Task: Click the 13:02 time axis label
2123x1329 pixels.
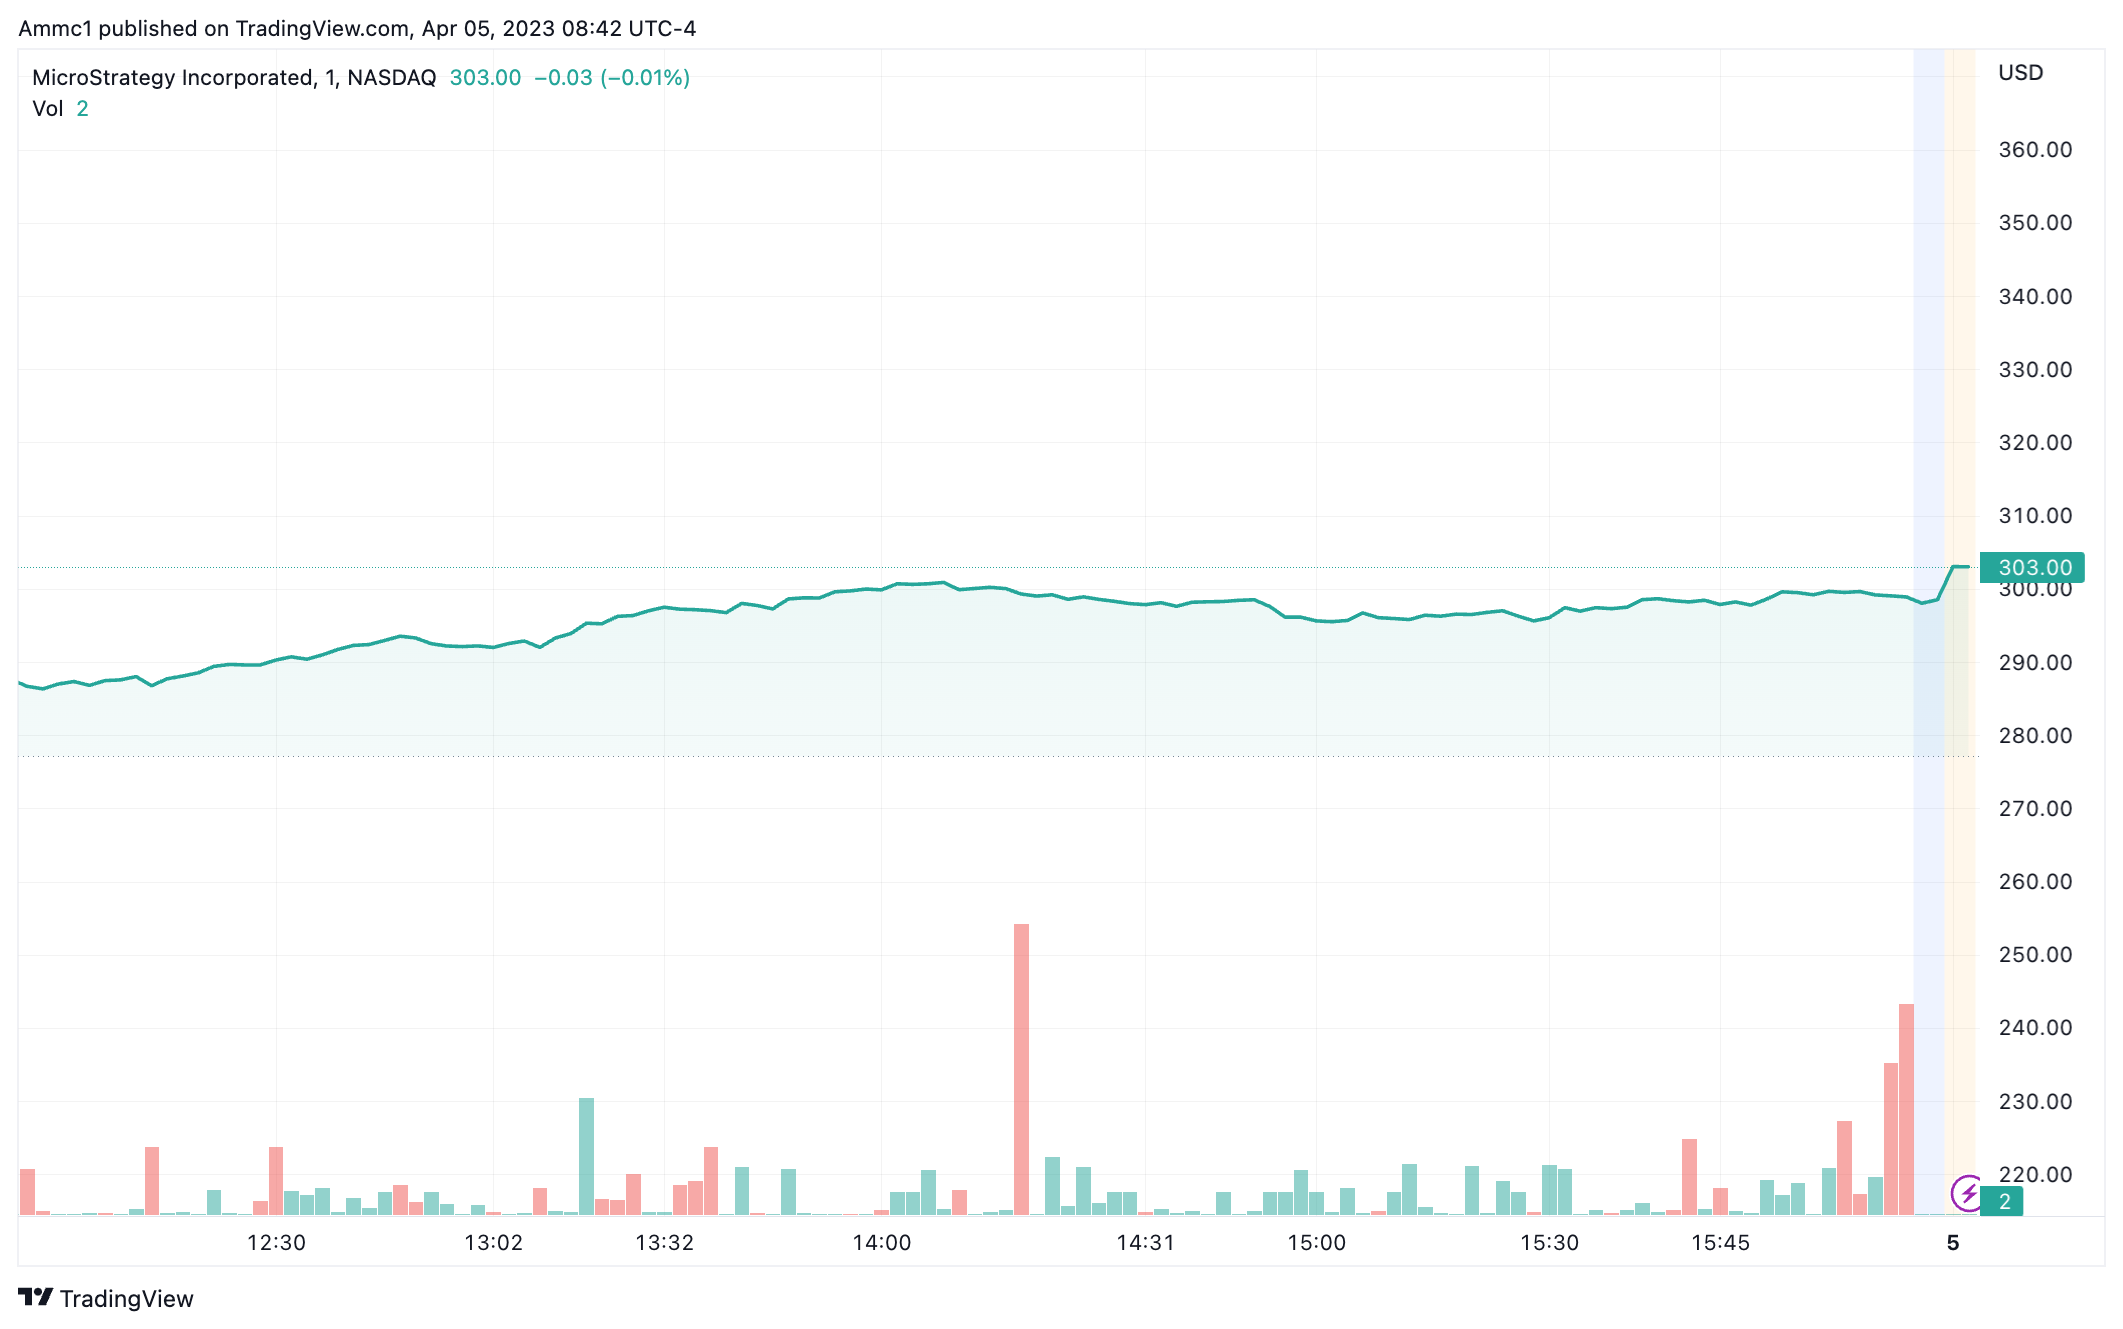Action: [494, 1242]
